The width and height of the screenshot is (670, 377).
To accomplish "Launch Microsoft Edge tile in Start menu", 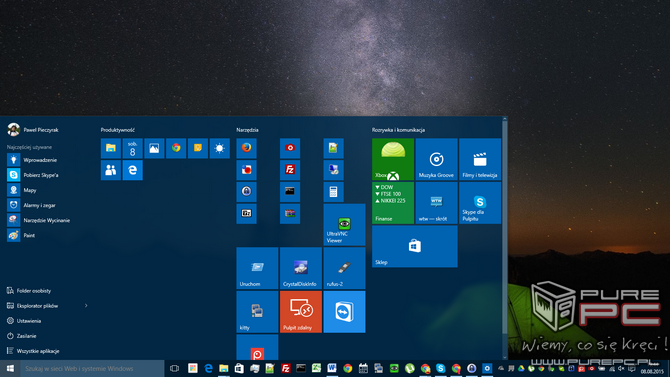I will point(132,170).
